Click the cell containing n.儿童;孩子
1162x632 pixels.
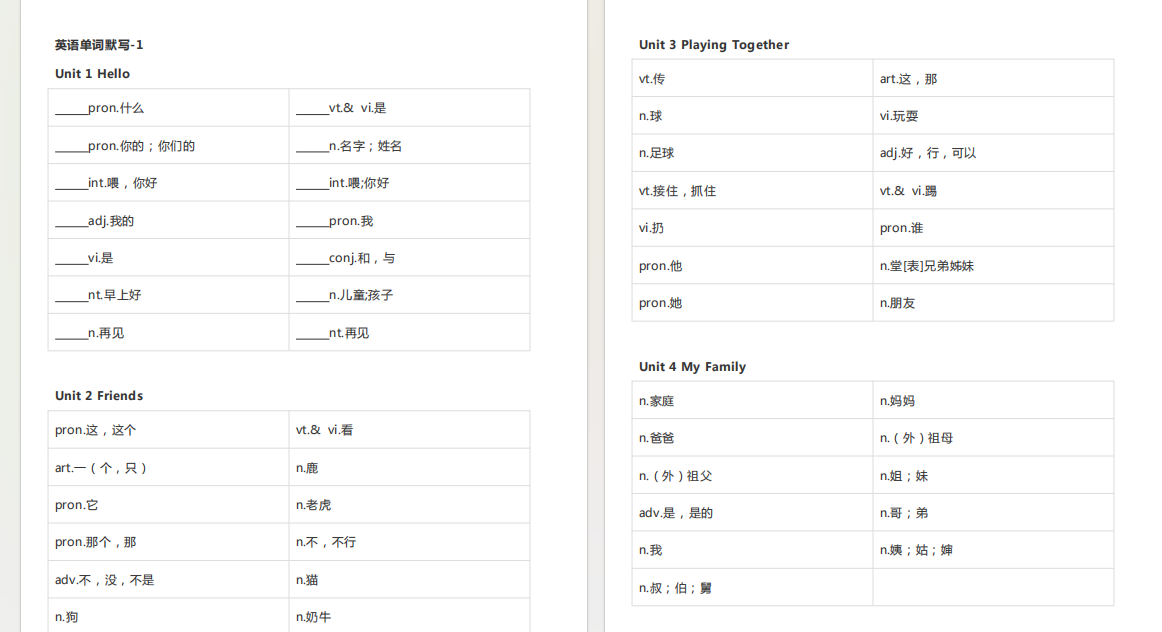[x=409, y=295]
